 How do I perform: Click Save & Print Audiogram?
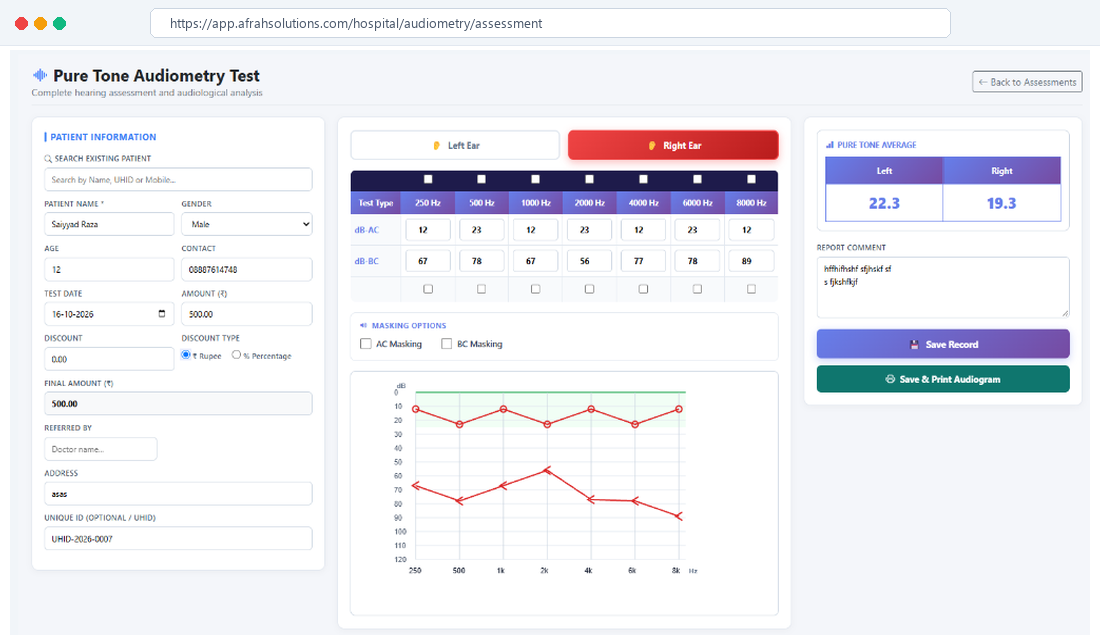943,379
